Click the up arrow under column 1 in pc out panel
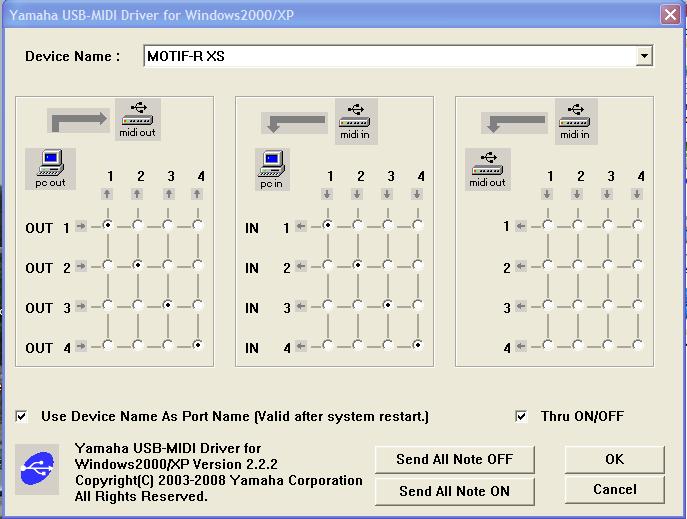This screenshot has width=687, height=519. click(107, 194)
